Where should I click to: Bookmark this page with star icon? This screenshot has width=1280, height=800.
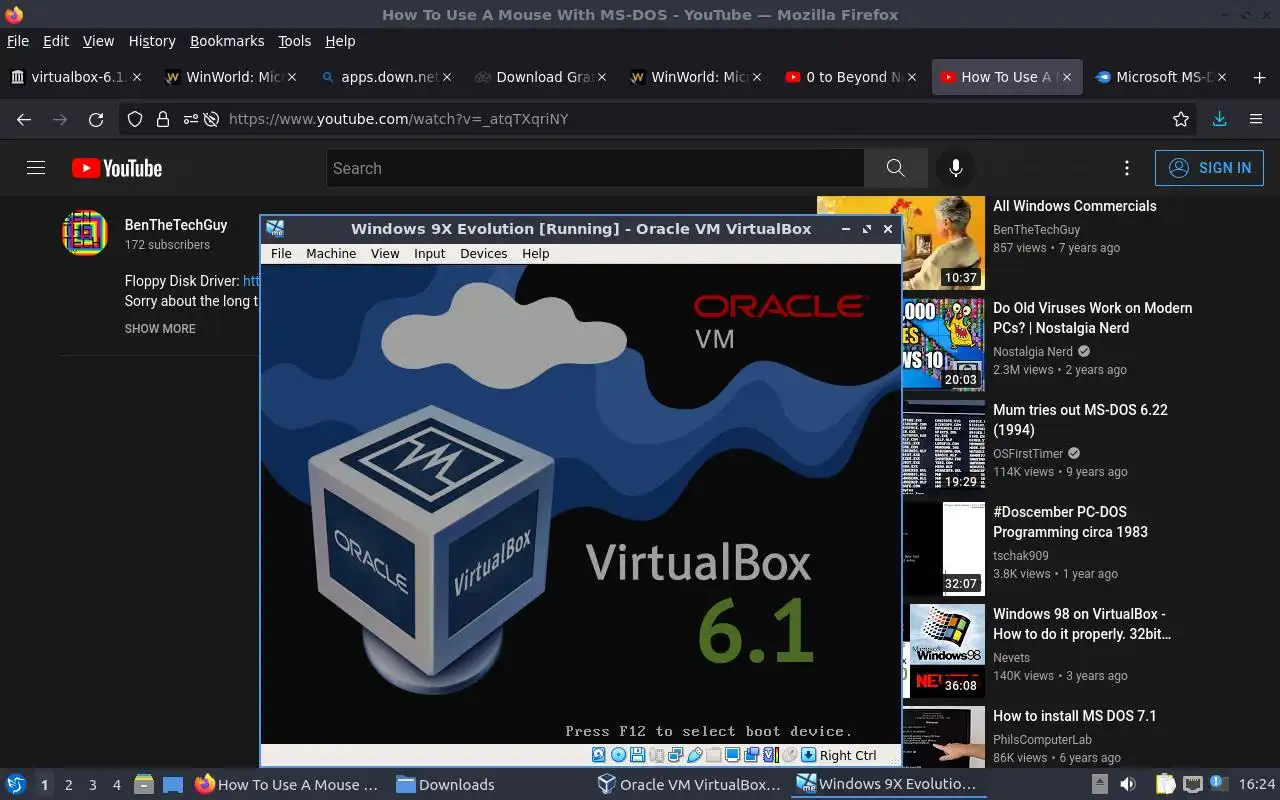(x=1181, y=119)
